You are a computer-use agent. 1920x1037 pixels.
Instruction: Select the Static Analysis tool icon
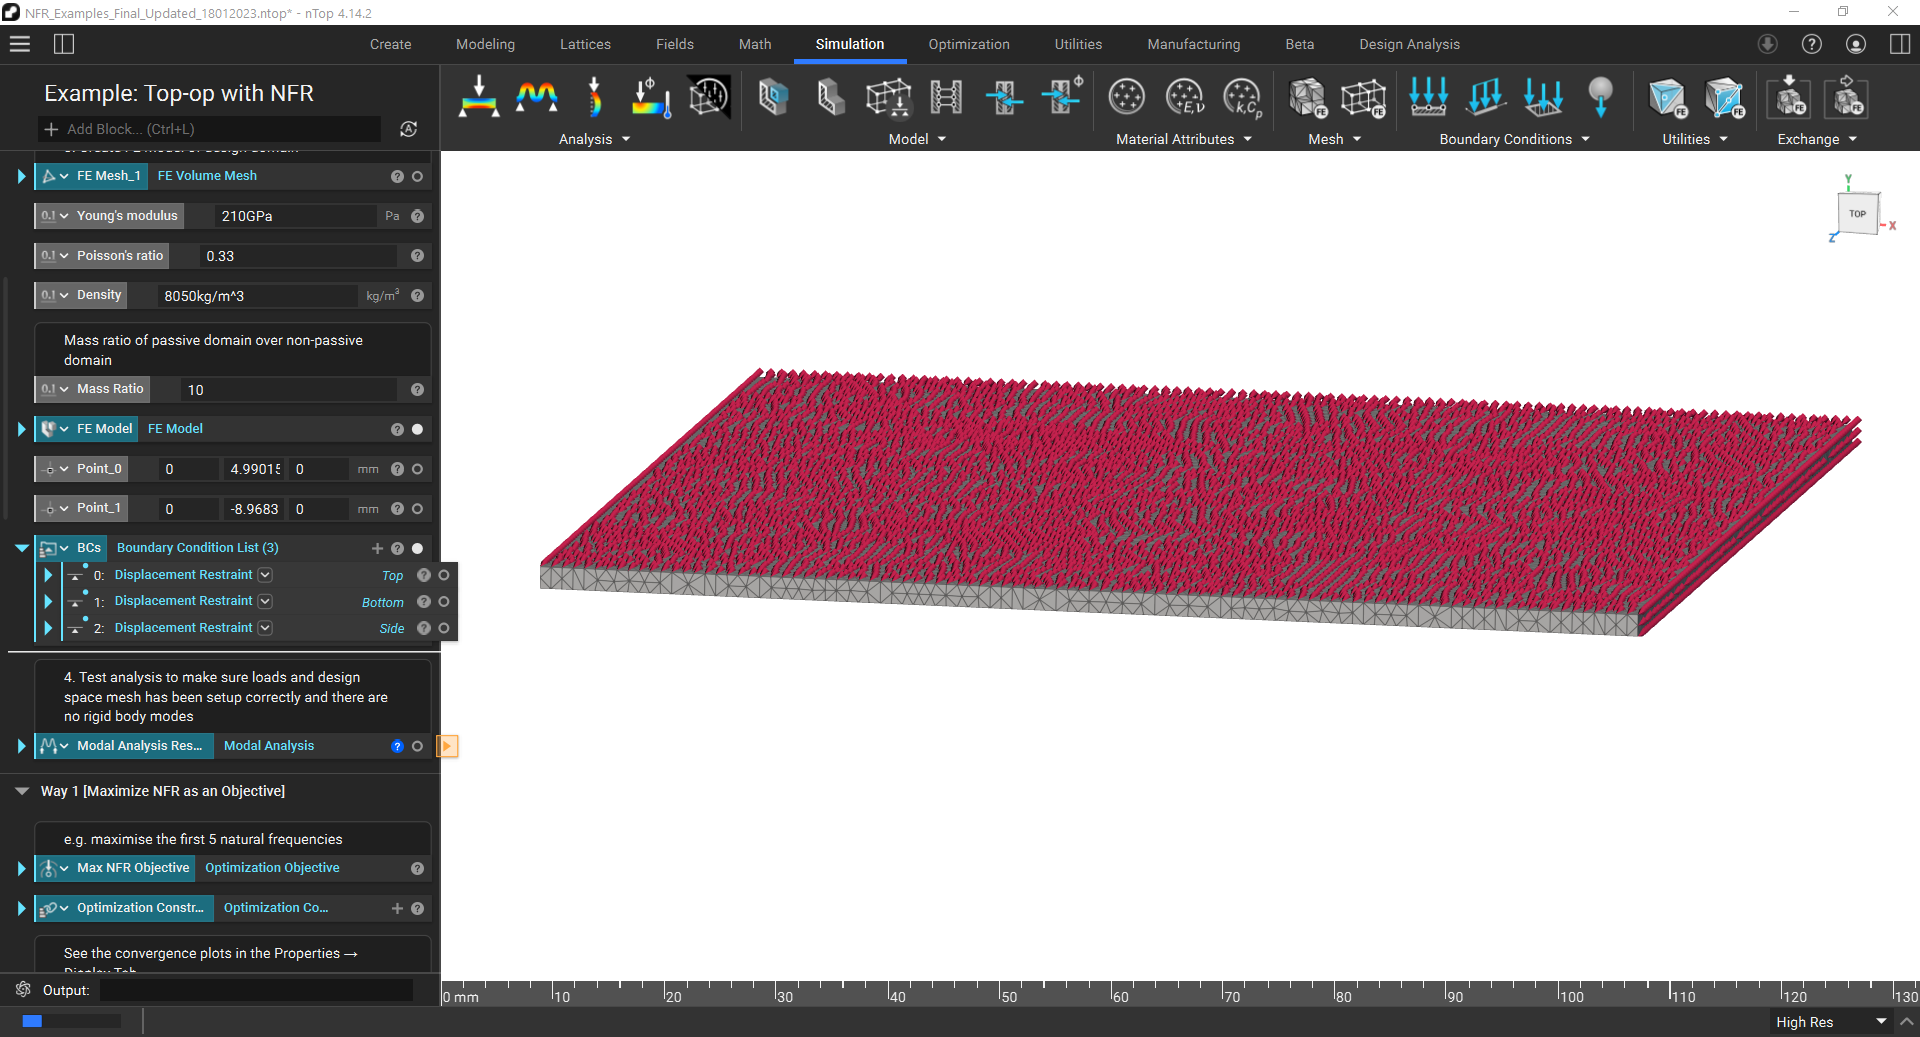tap(479, 98)
